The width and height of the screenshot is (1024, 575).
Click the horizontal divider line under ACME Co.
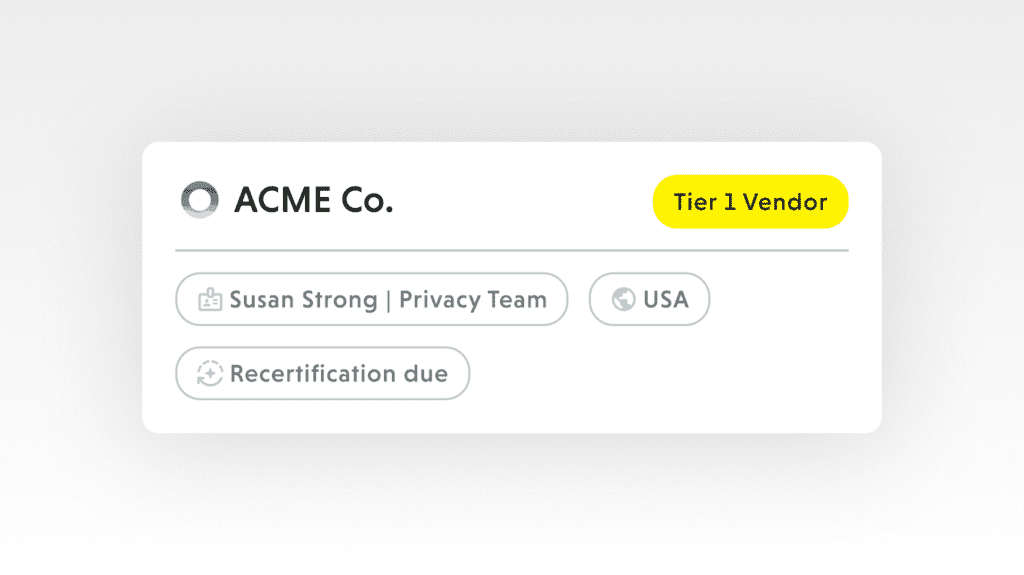511,249
